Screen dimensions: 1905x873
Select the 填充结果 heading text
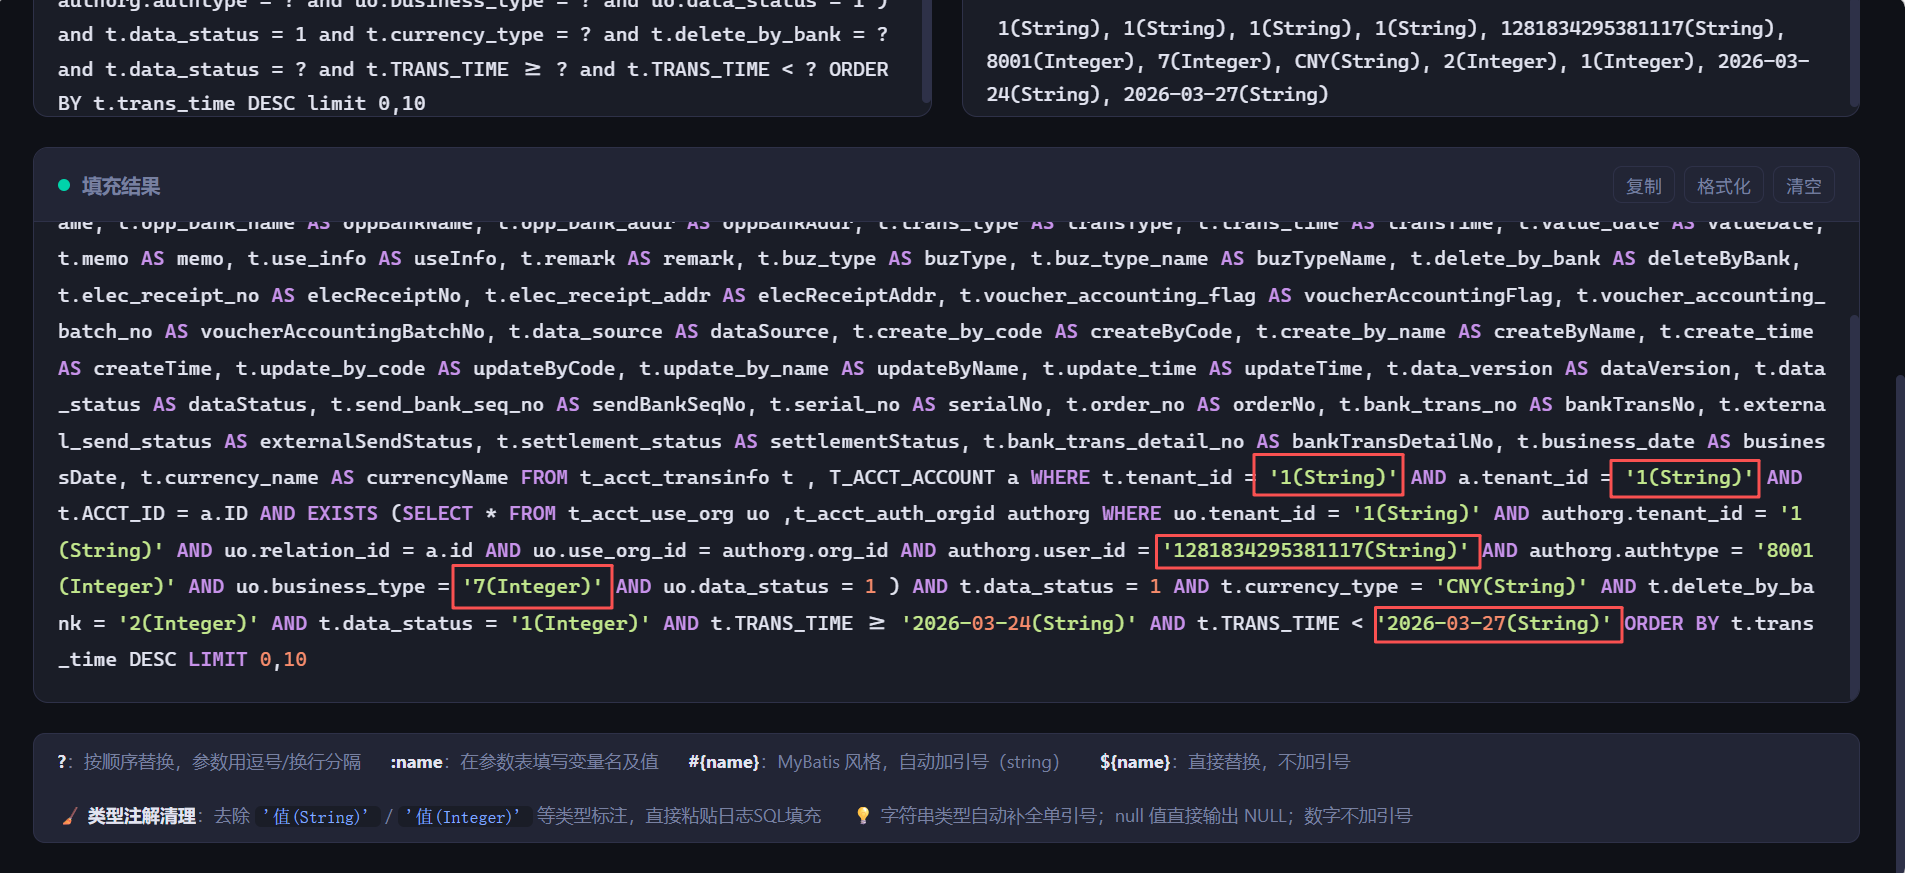[121, 186]
